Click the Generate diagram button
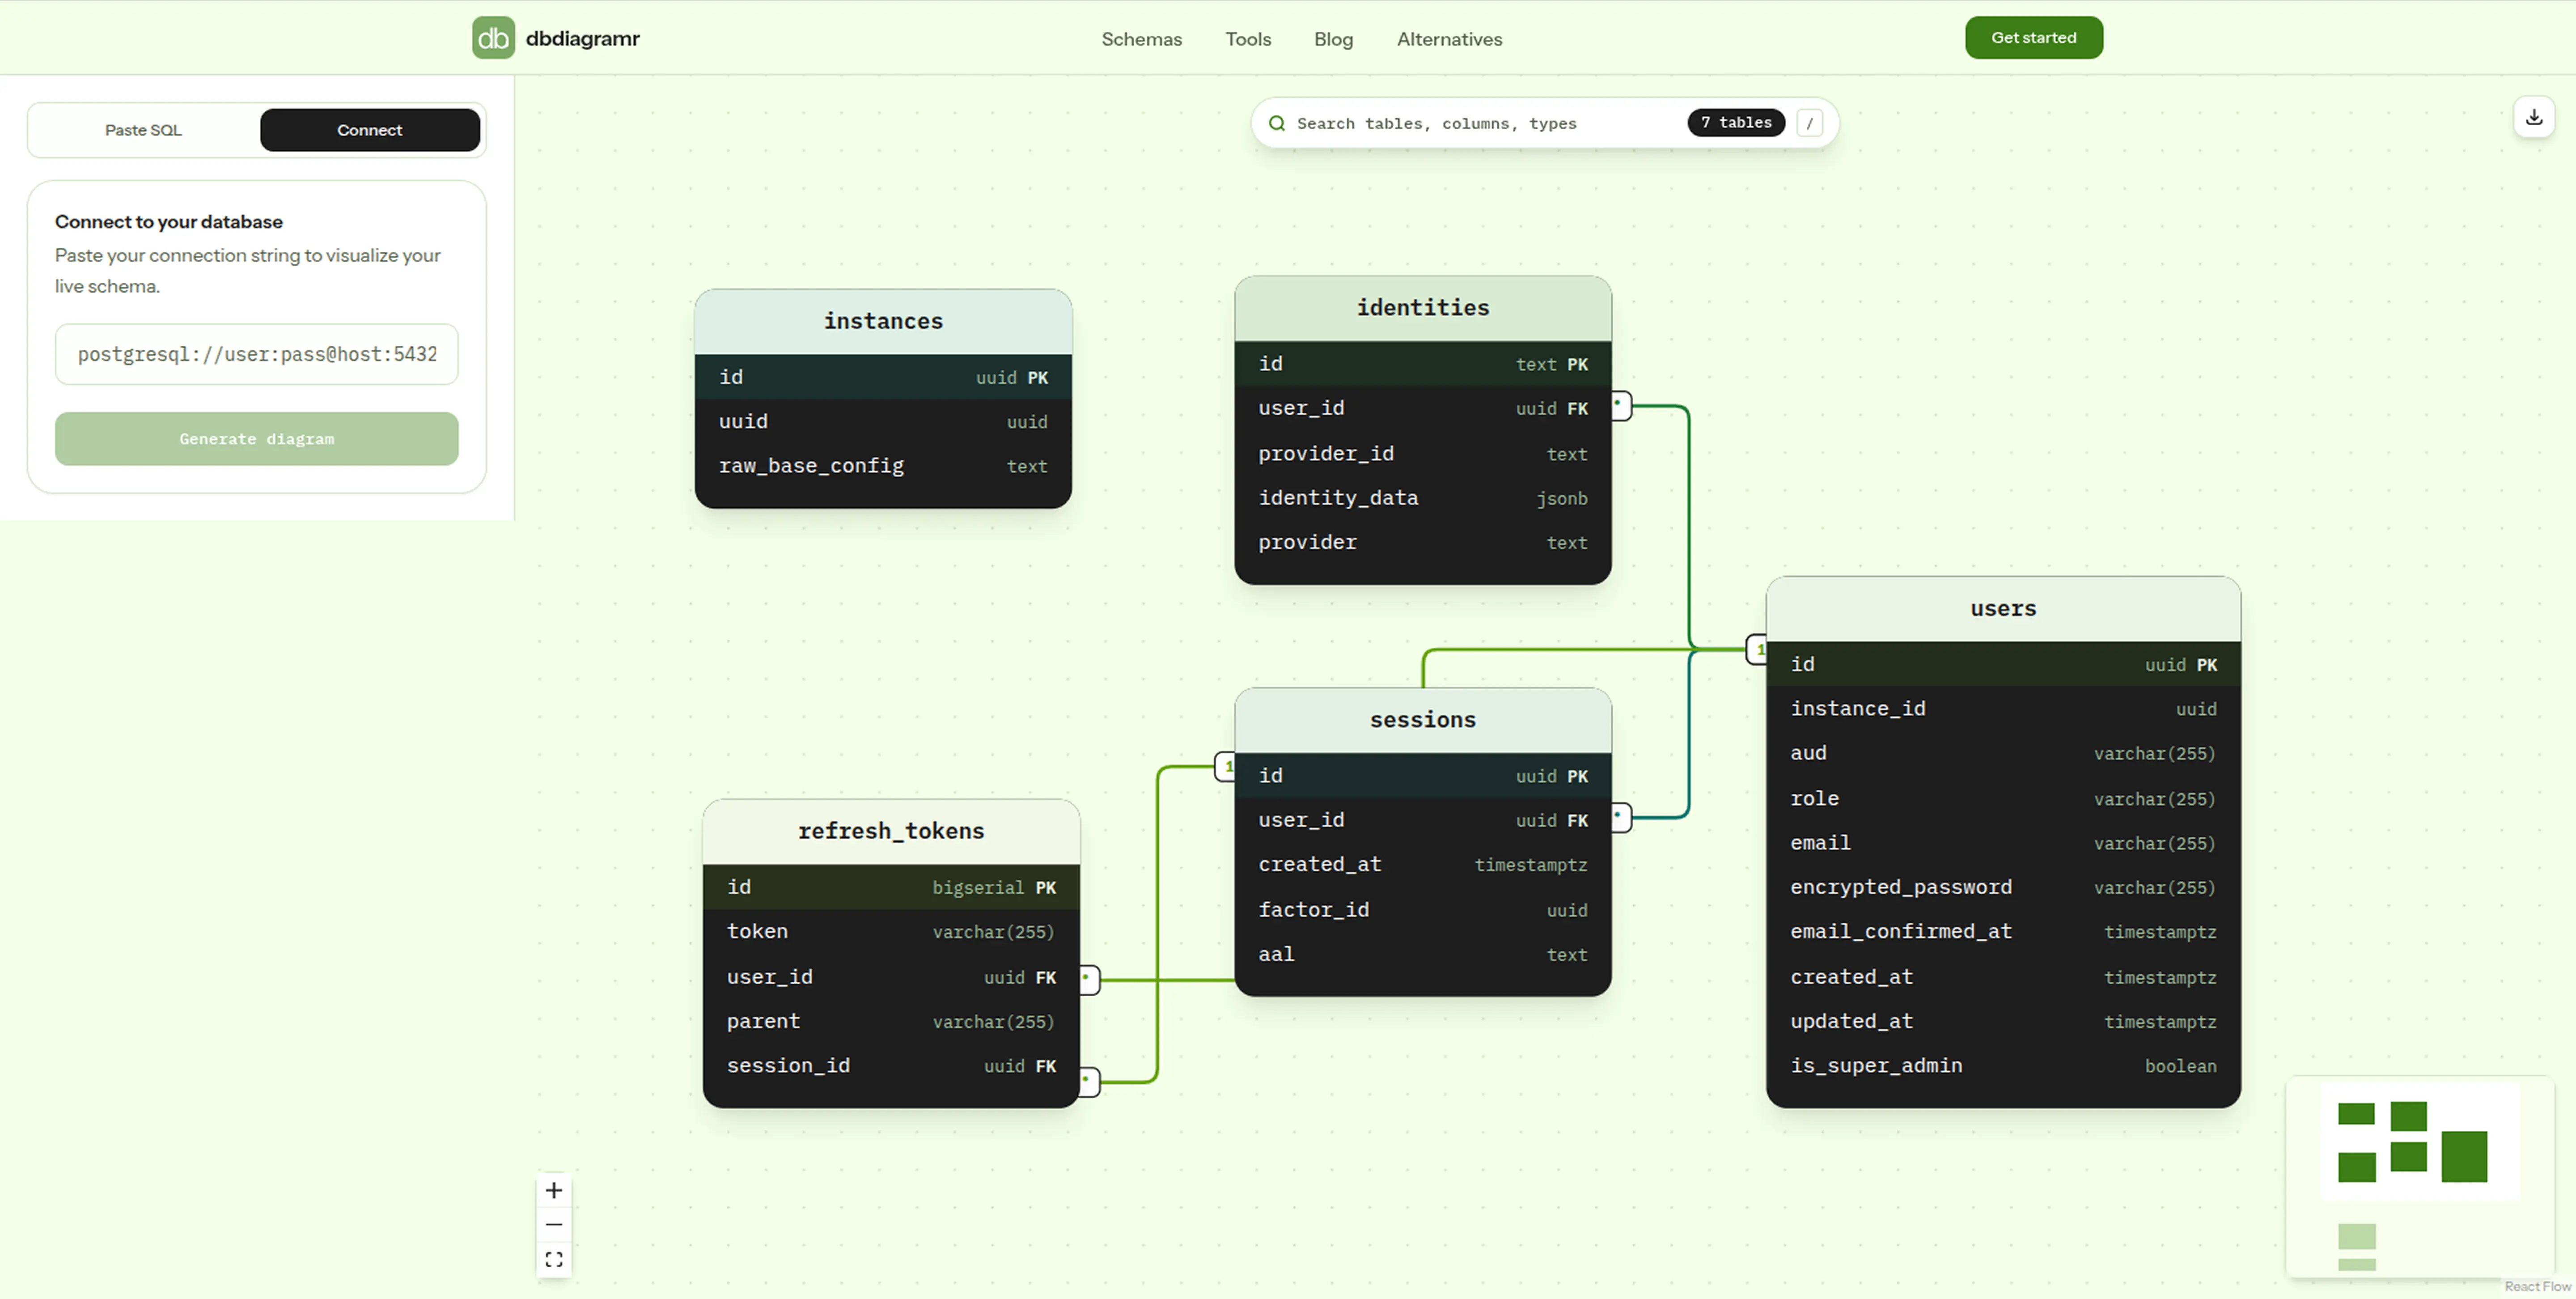Viewport: 2576px width, 1299px height. point(257,439)
